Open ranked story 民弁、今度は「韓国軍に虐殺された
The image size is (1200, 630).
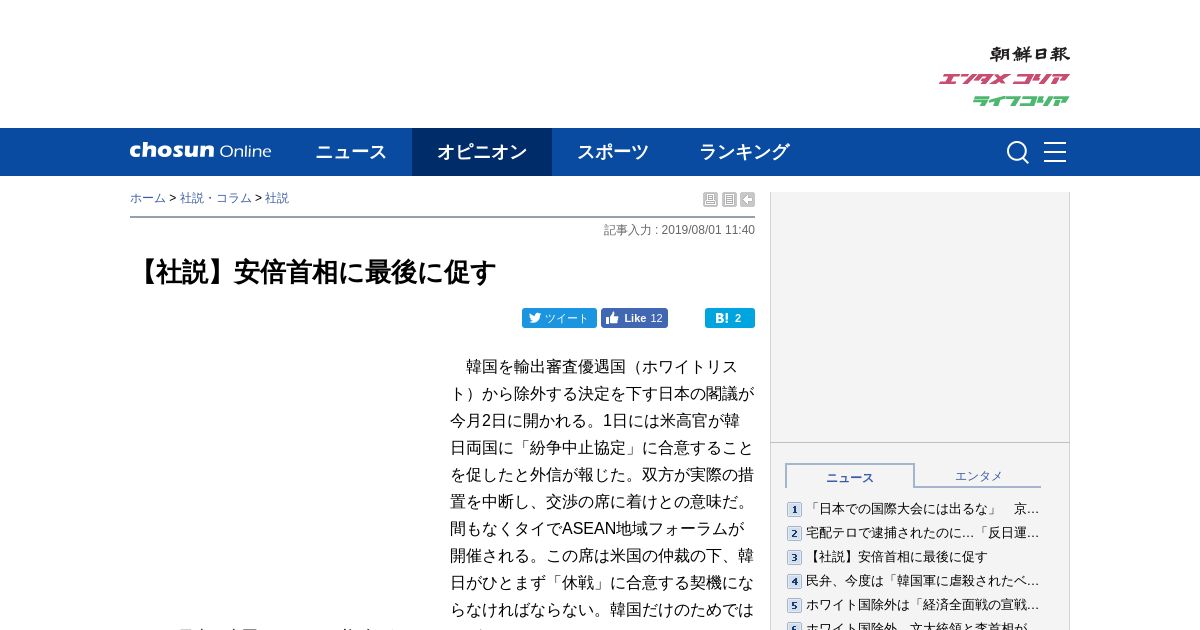tap(922, 581)
